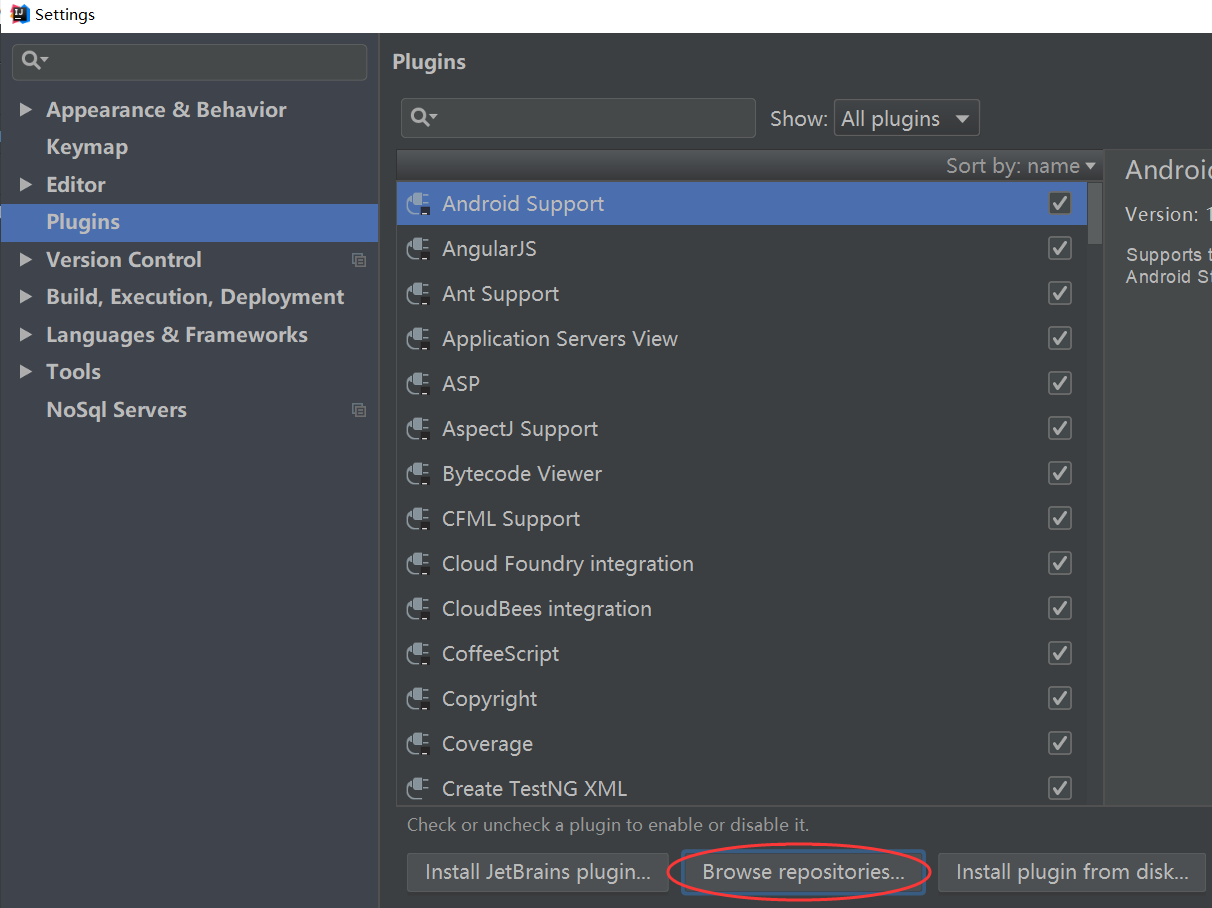
Task: Open the Keymap settings page
Action: (x=87, y=147)
